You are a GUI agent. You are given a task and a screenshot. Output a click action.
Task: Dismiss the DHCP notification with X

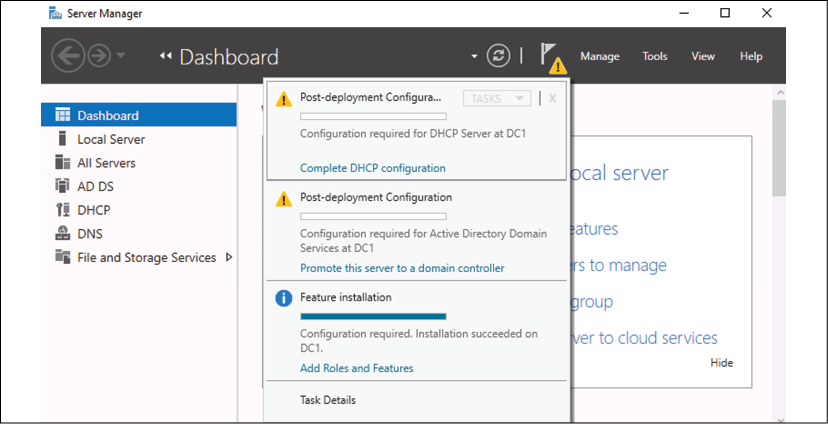552,98
